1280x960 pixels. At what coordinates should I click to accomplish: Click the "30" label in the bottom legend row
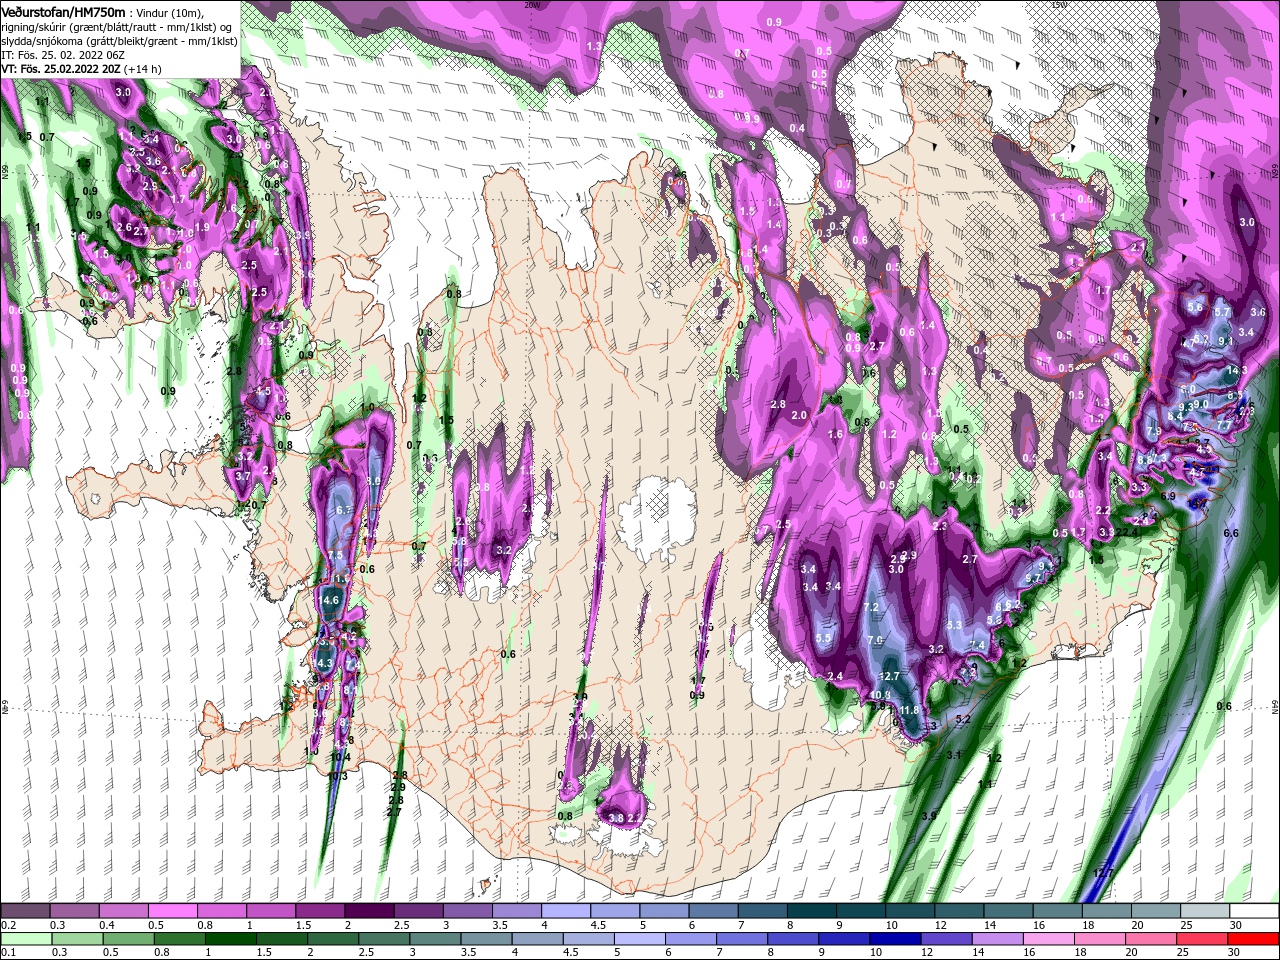point(1236,953)
